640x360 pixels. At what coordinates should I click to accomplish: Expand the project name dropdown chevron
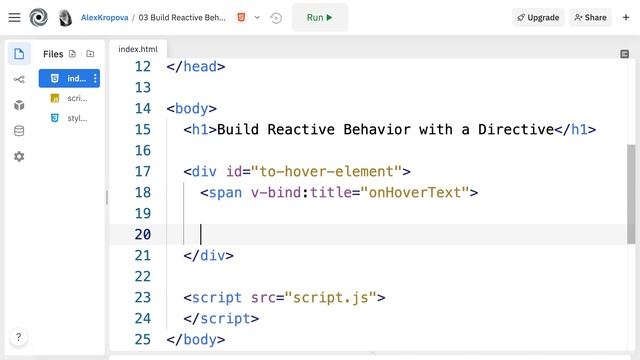(257, 18)
